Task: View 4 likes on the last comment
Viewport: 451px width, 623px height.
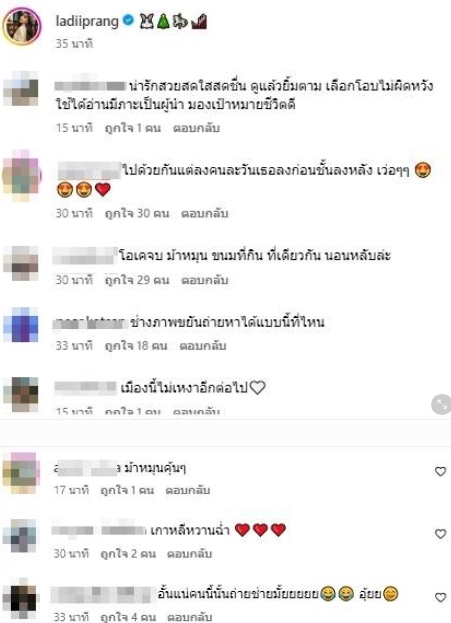Action: coord(128,617)
